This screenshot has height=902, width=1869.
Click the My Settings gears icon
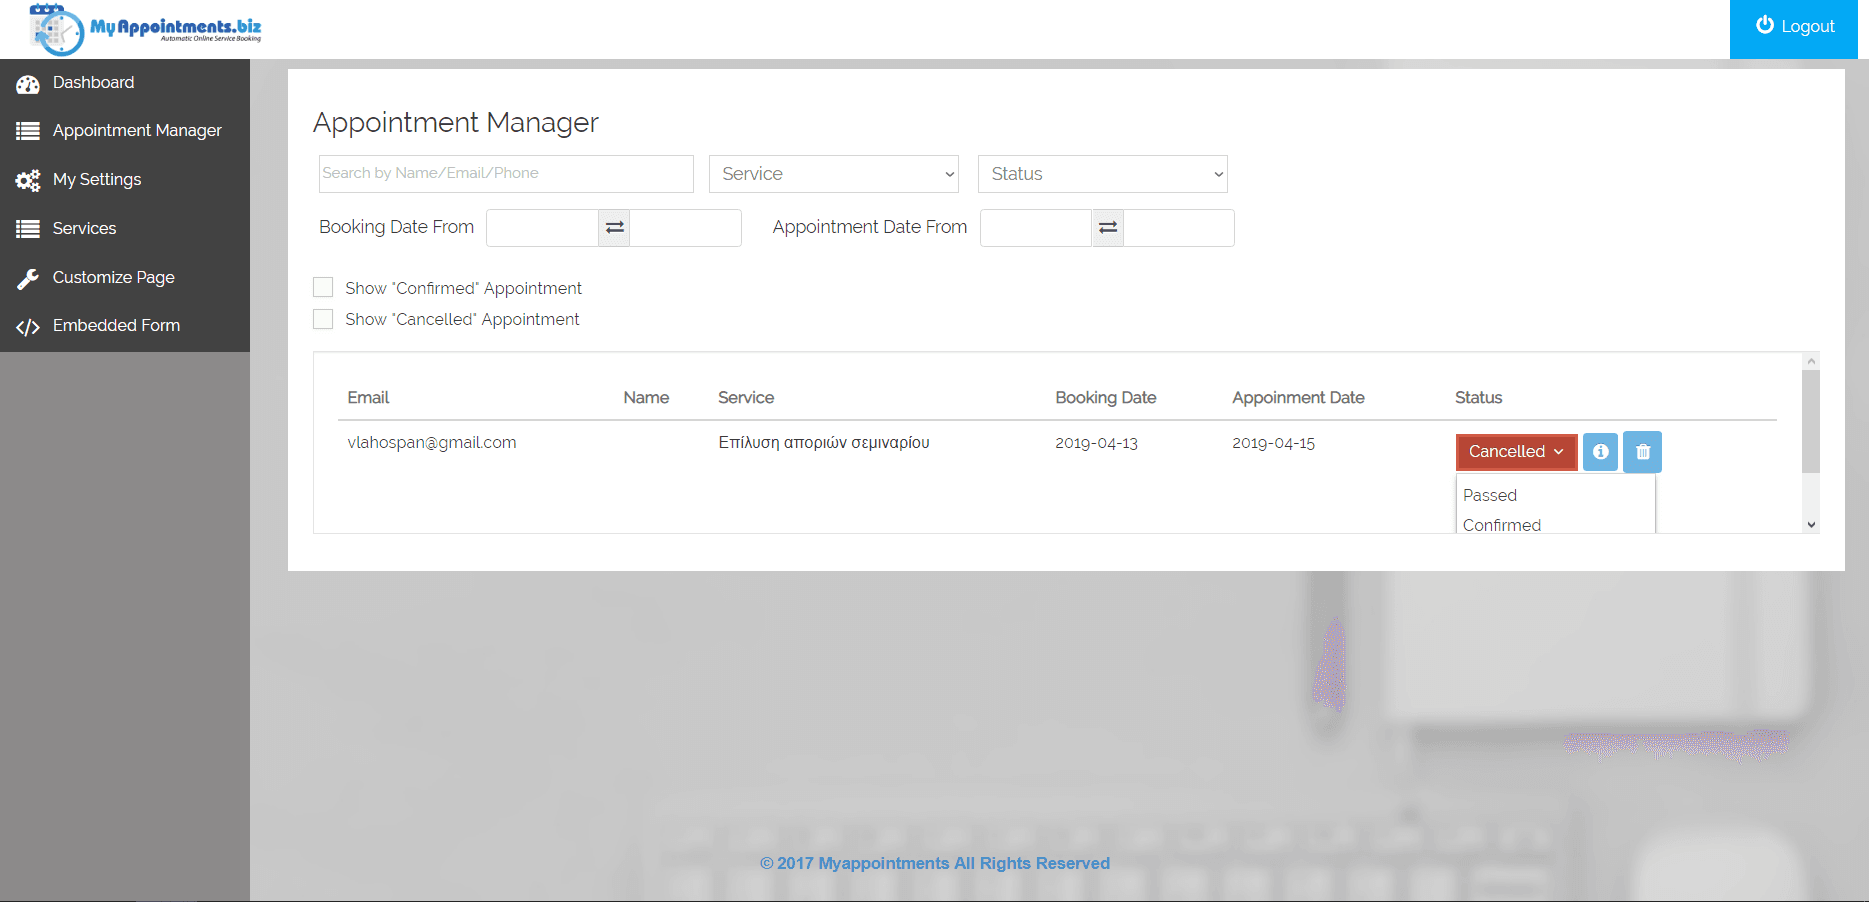[x=28, y=180]
